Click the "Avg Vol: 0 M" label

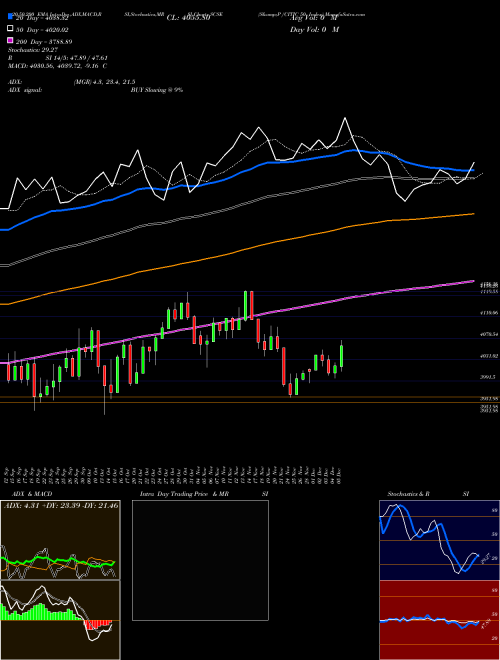(314, 18)
